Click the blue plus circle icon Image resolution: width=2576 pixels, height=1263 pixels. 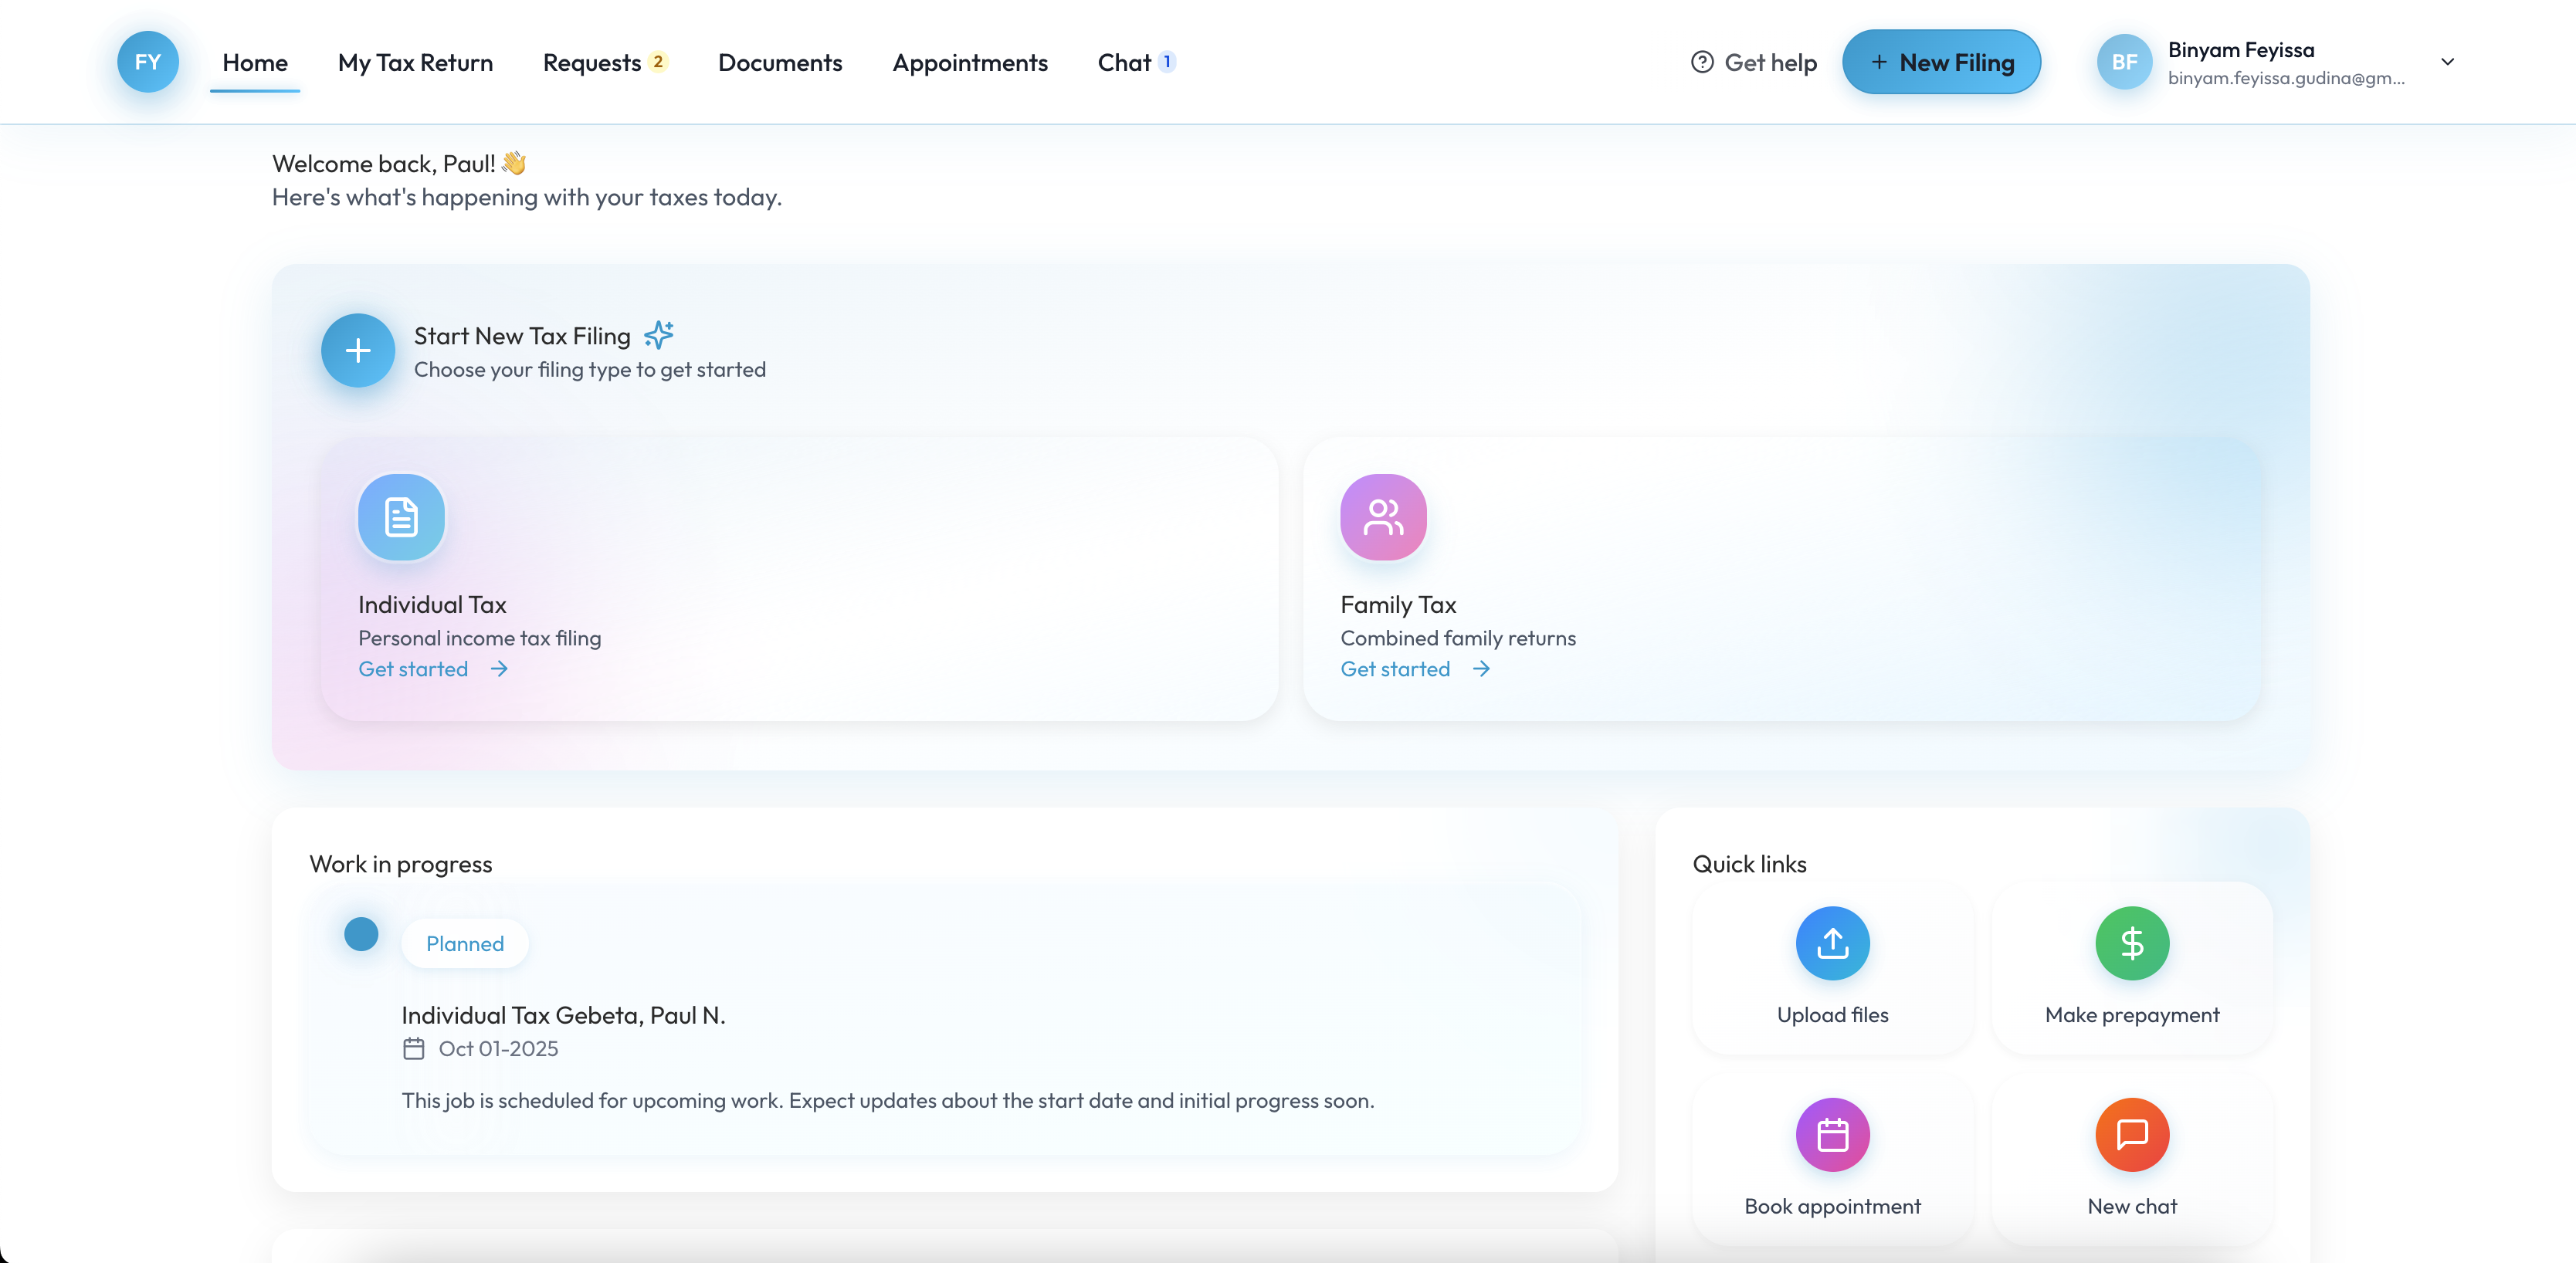357,351
